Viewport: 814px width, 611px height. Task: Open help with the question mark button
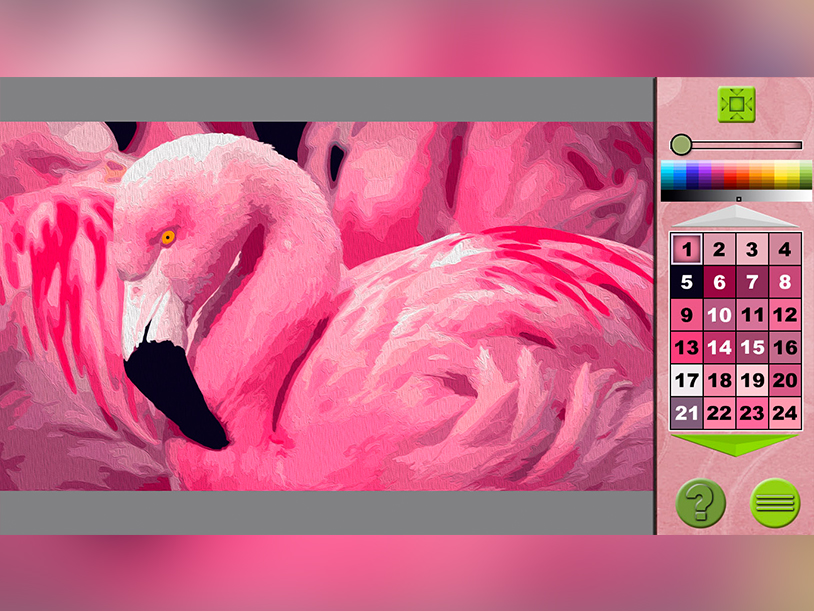pos(701,503)
